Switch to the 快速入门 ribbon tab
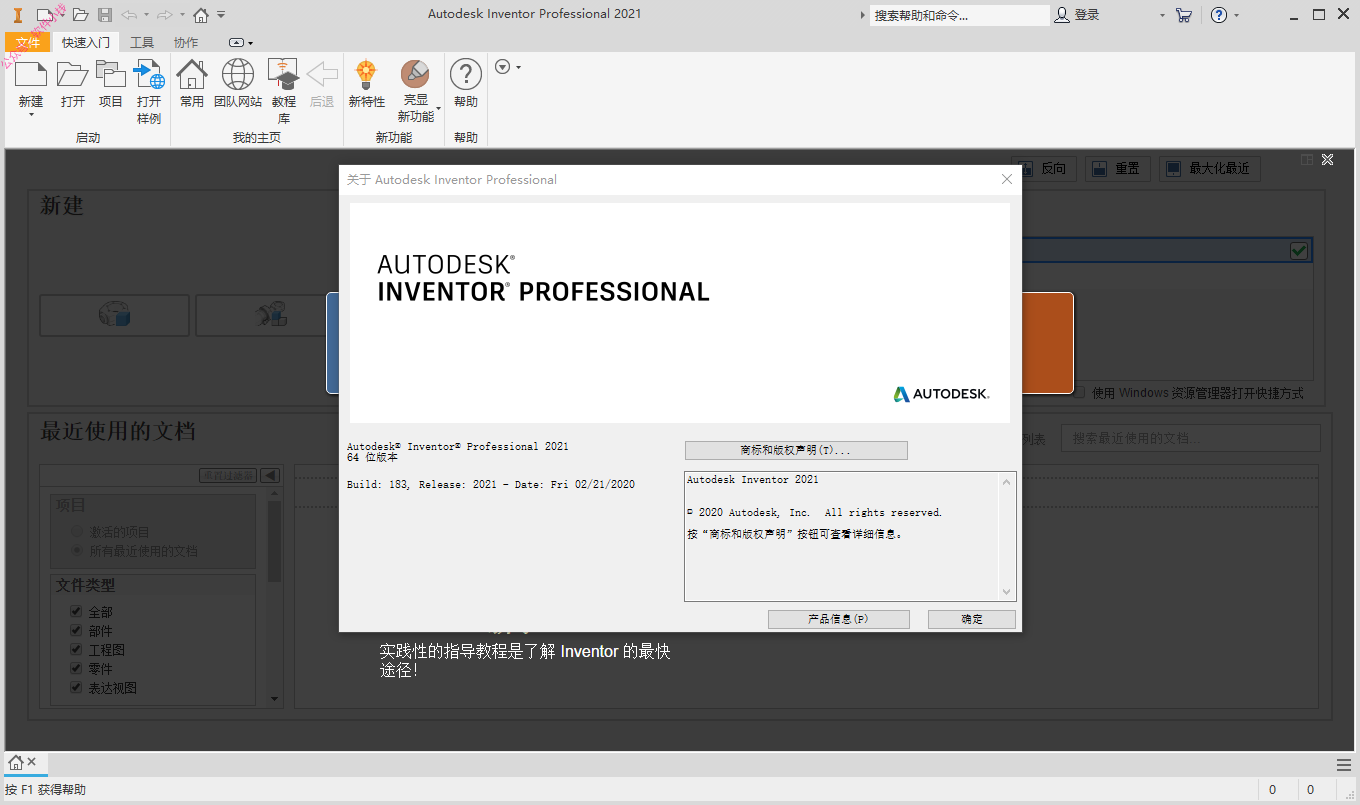This screenshot has height=805, width=1360. click(86, 42)
